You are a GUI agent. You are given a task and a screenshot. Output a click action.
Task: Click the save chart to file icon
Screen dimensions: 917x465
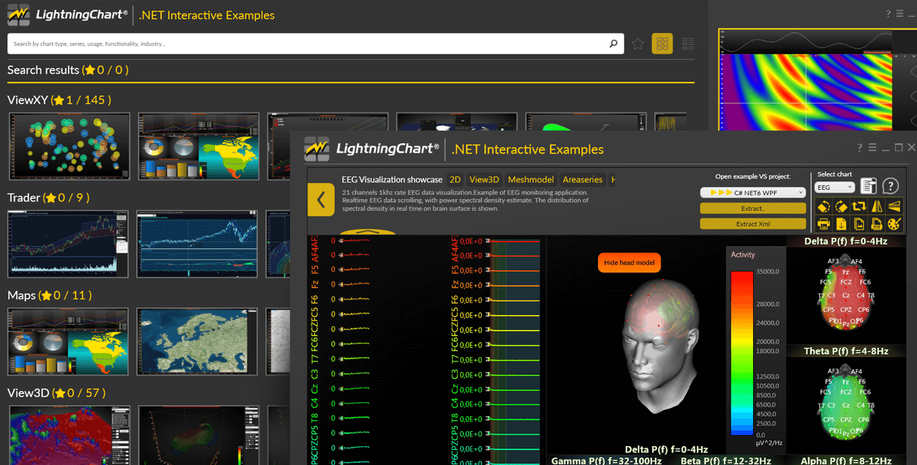tap(876, 224)
